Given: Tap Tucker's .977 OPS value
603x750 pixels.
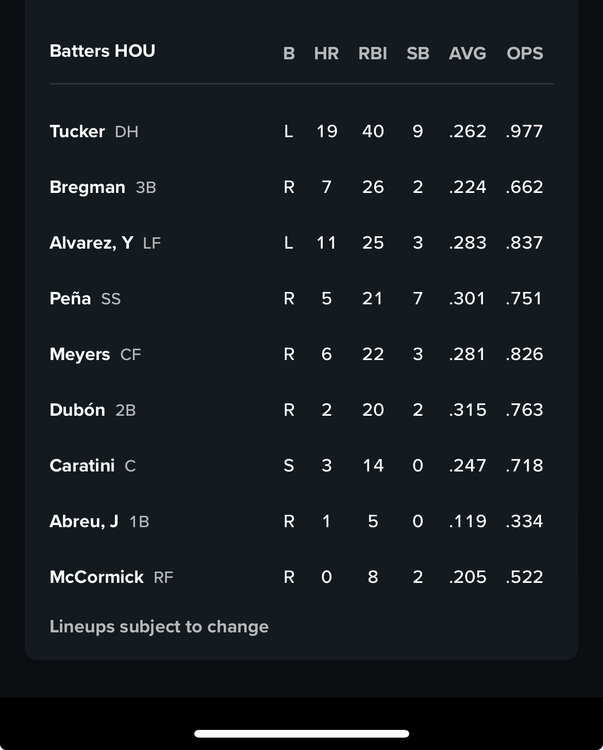Looking at the screenshot, I should (x=525, y=131).
